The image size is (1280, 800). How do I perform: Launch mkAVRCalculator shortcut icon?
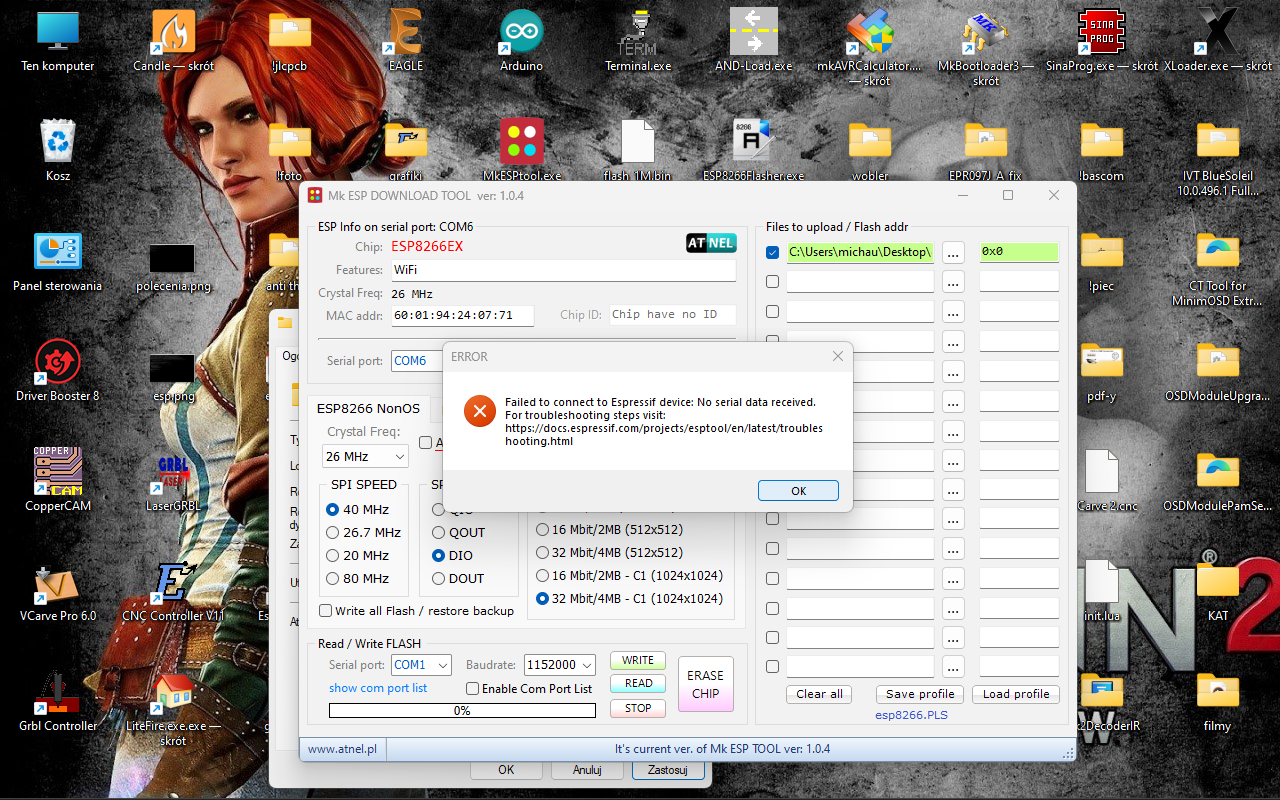(869, 33)
